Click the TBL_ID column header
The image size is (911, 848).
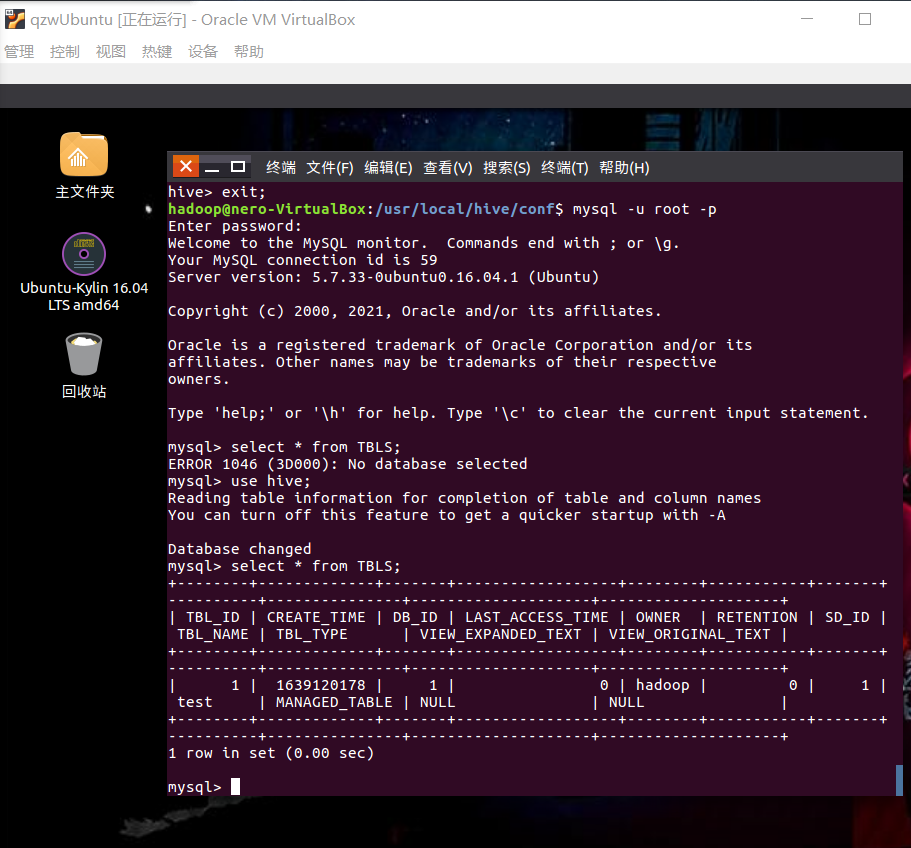213,617
